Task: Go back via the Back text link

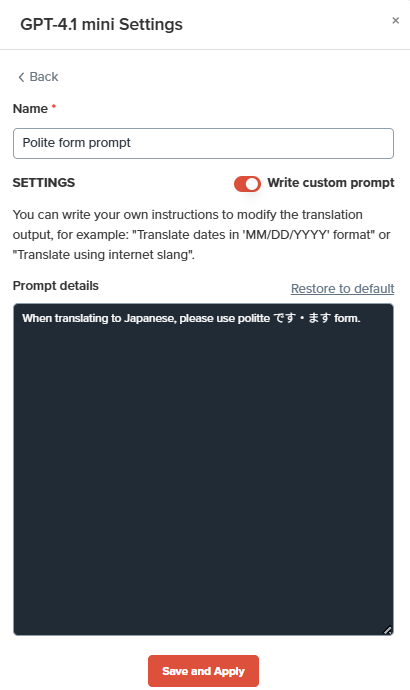Action: (x=44, y=77)
